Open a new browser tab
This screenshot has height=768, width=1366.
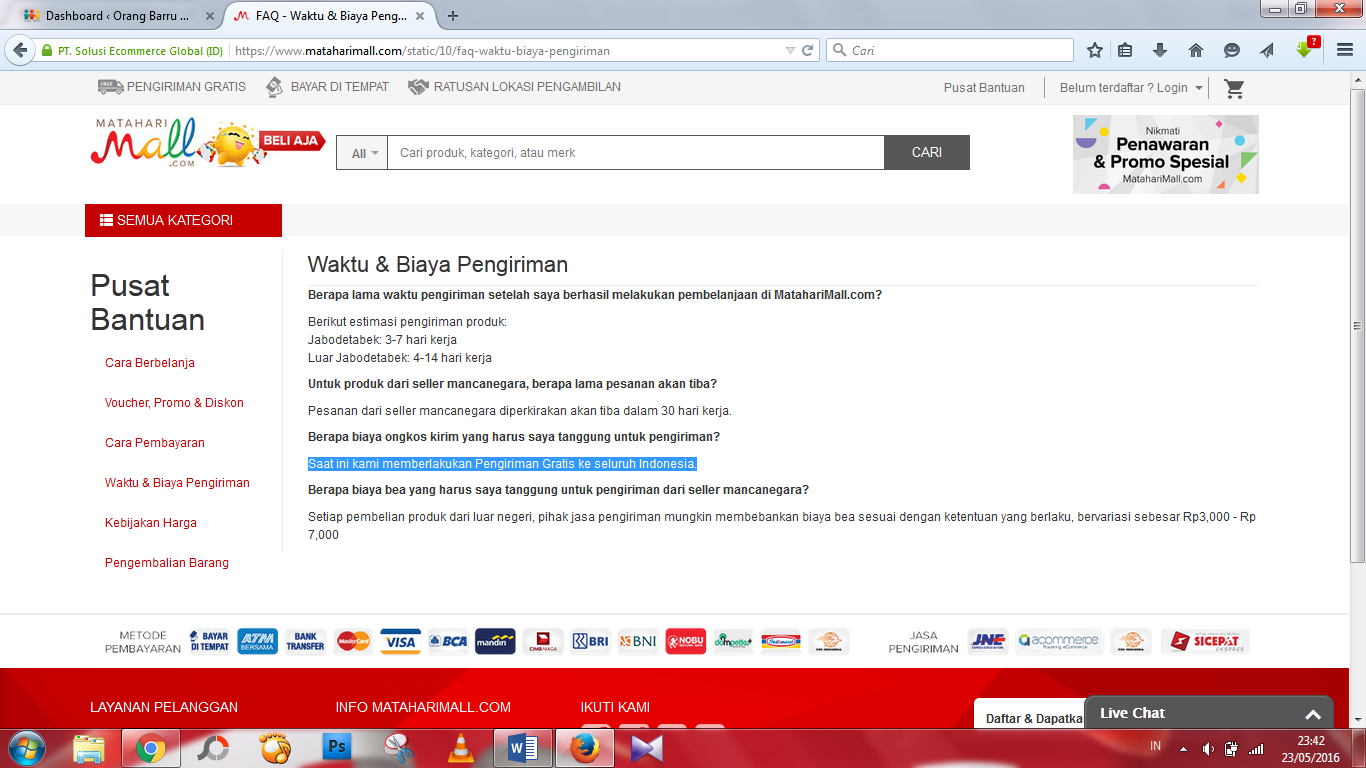(453, 16)
